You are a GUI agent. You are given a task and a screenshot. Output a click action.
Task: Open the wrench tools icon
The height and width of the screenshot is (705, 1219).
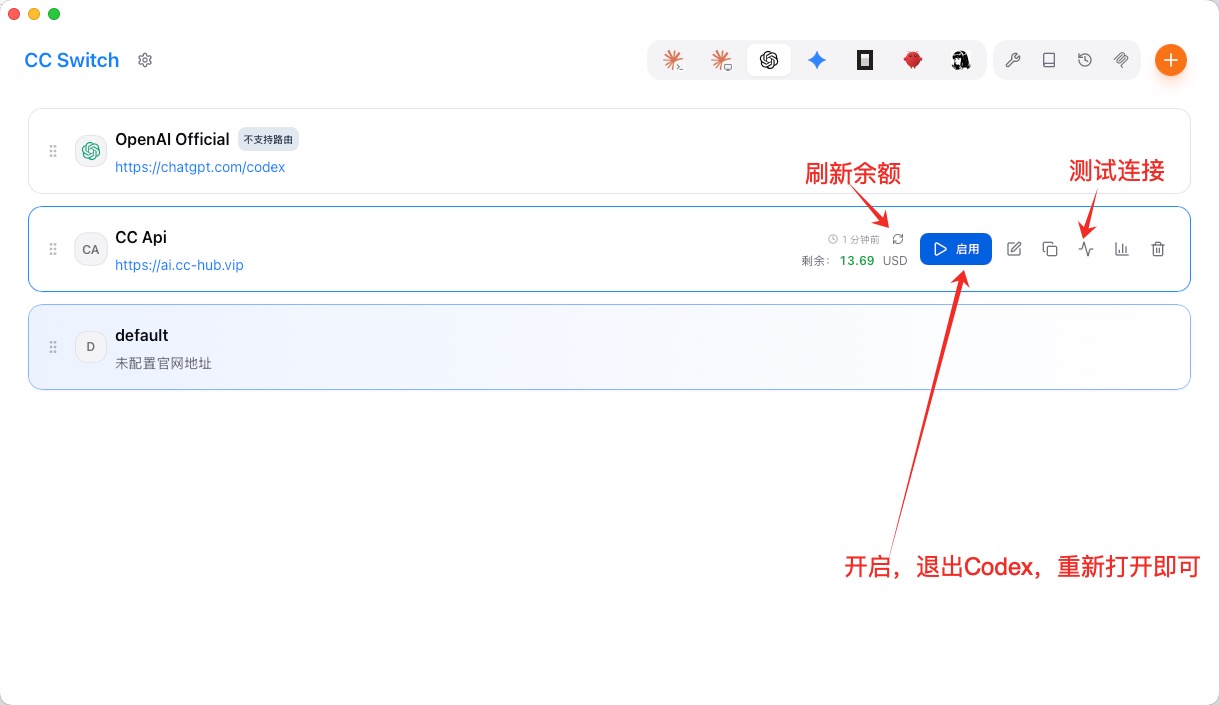click(1012, 60)
